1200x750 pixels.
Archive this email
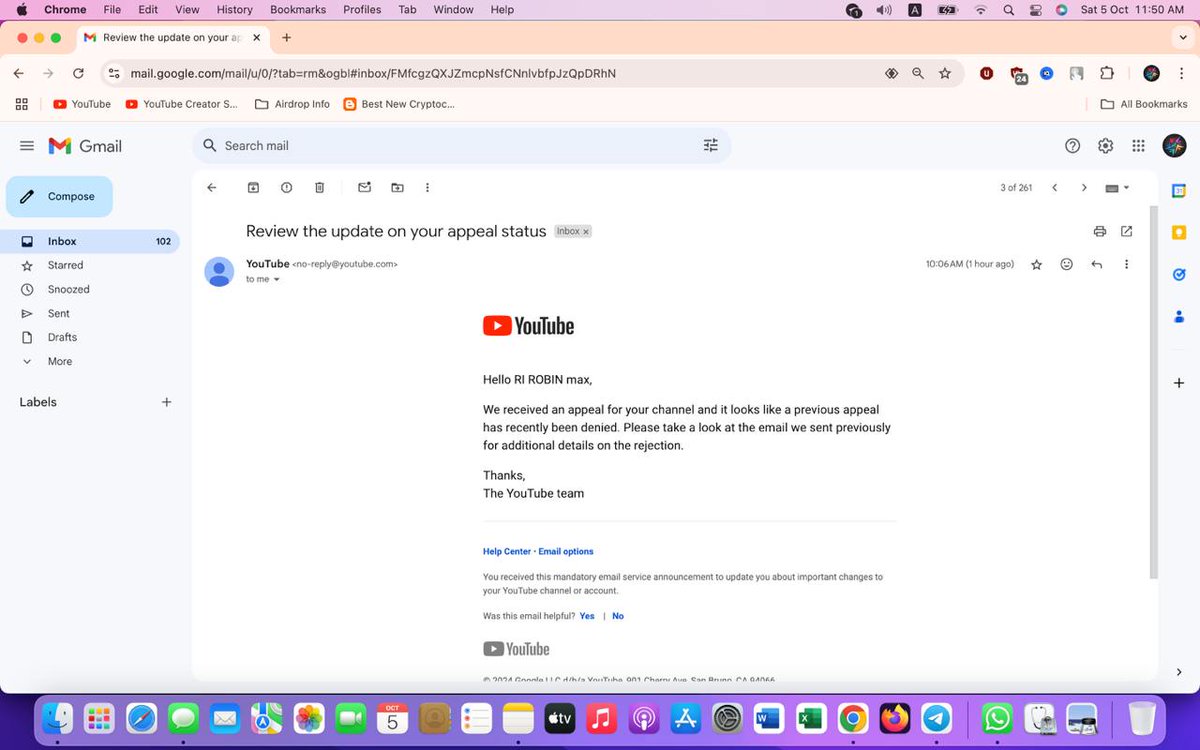point(254,188)
